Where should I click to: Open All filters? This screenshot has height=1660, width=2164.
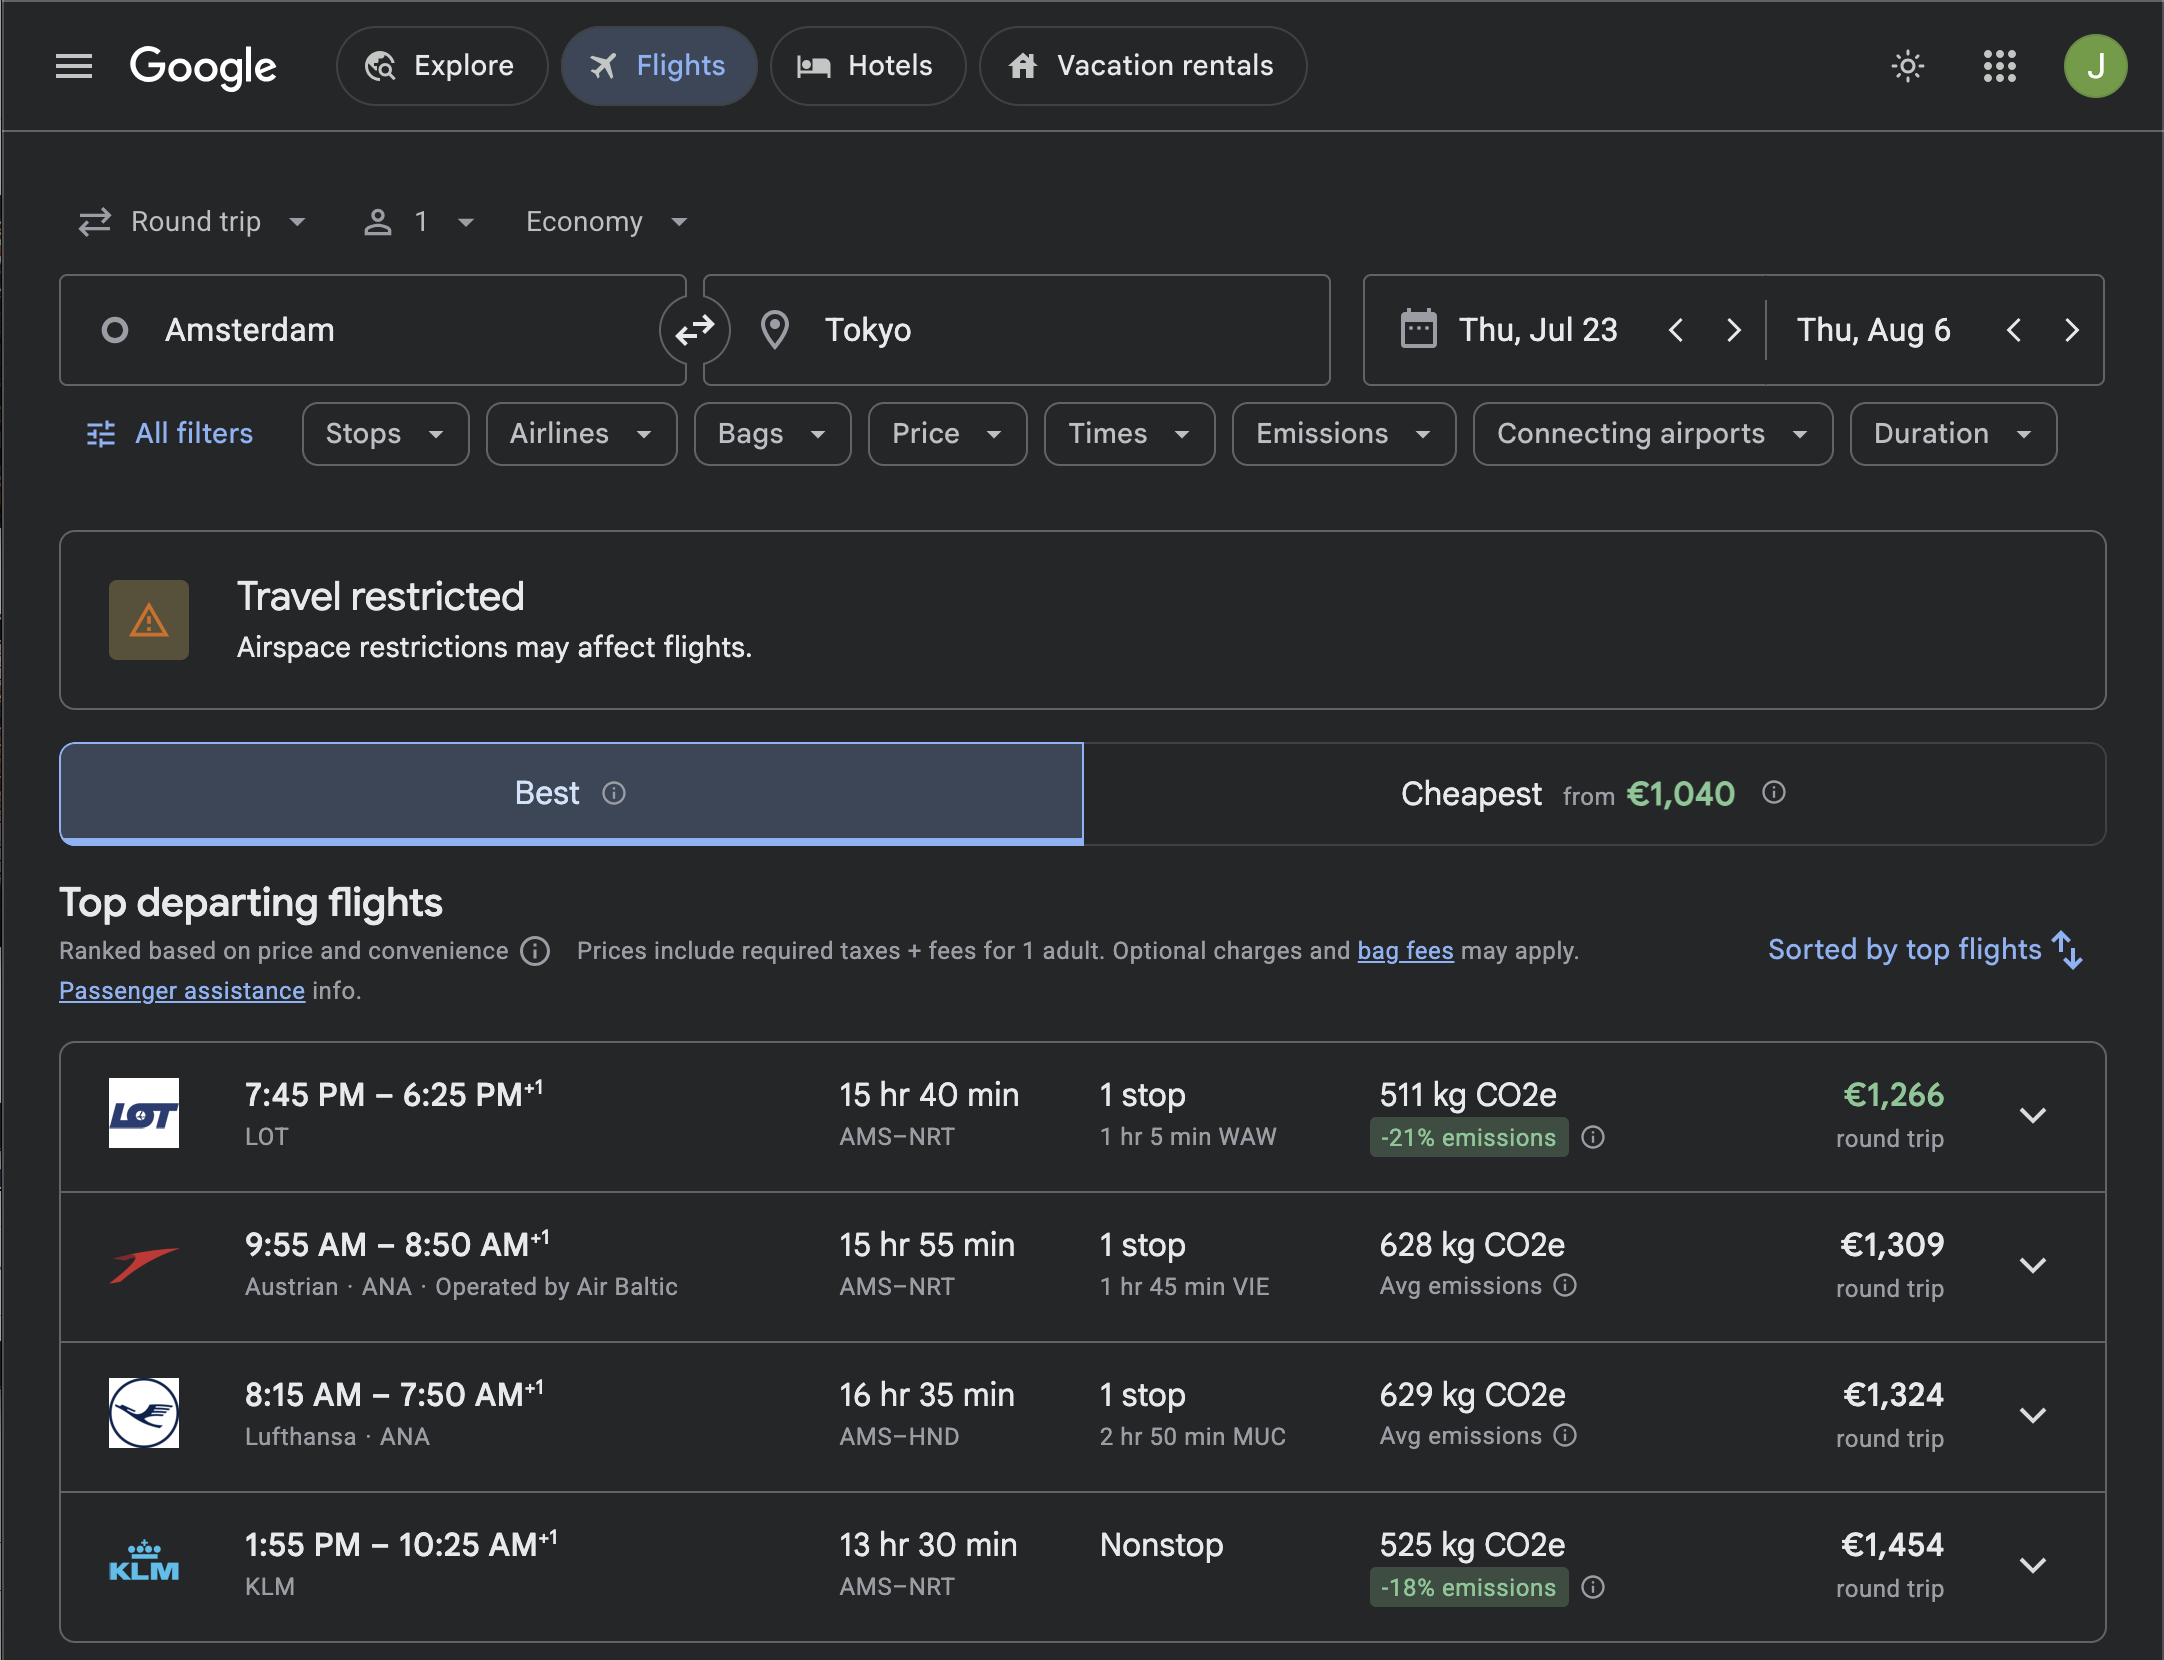[170, 434]
